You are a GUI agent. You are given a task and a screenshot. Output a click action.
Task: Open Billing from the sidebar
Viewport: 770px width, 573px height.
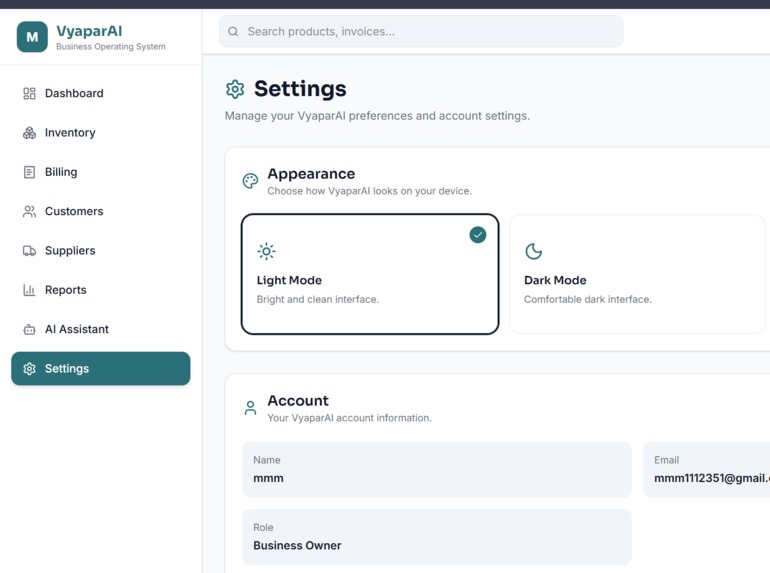[x=101, y=172]
